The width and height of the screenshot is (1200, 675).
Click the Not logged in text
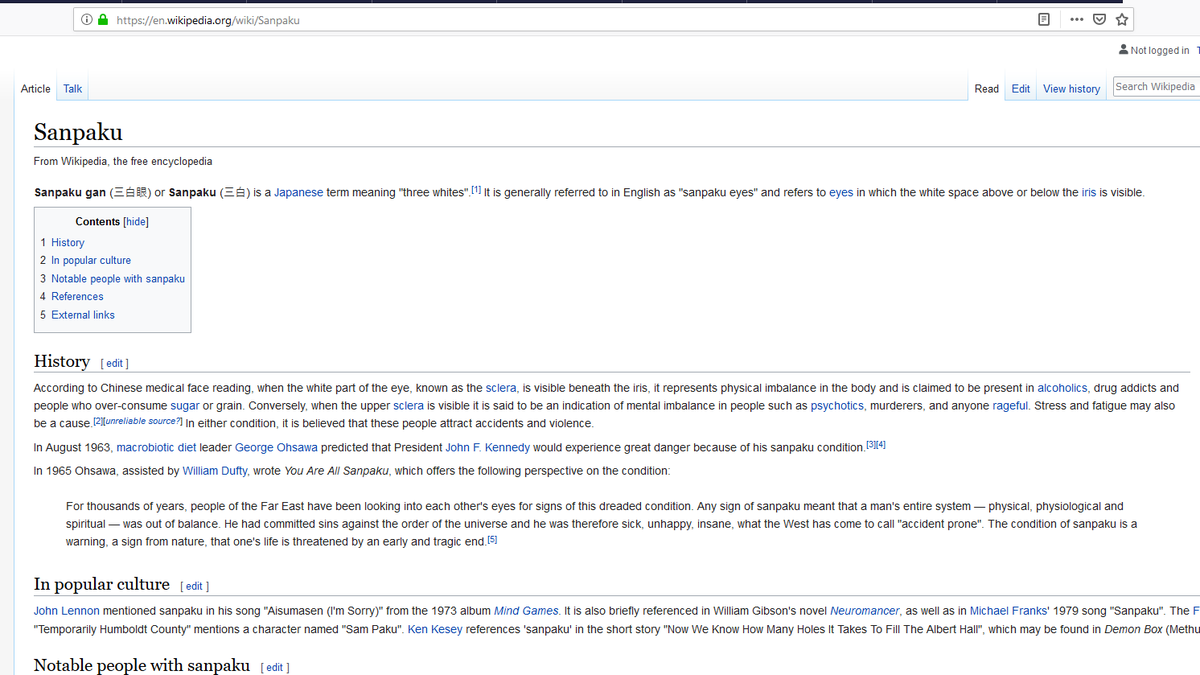tap(1160, 50)
